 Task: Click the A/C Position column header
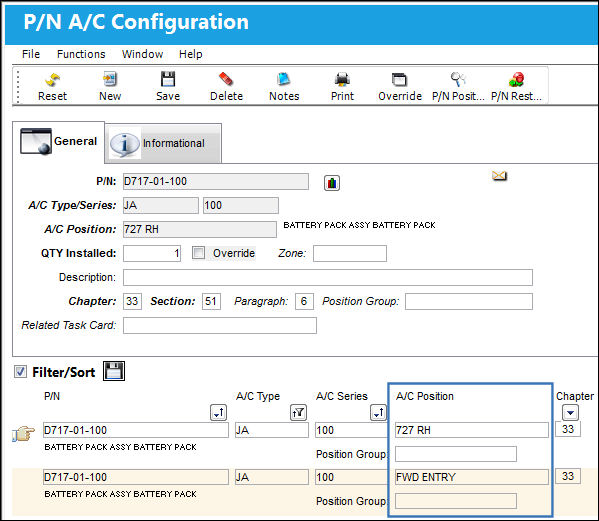tap(424, 396)
